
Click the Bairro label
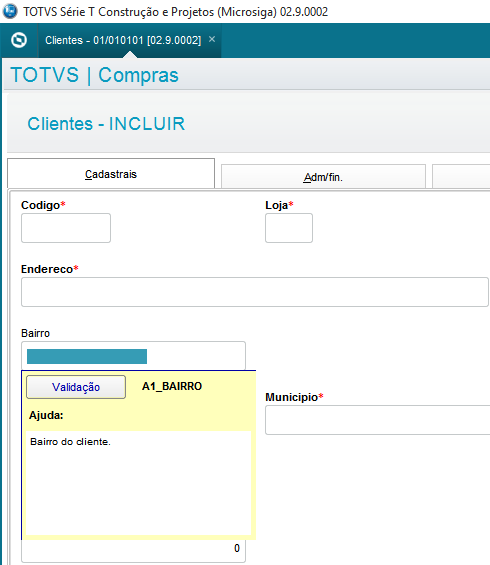click(x=35, y=333)
